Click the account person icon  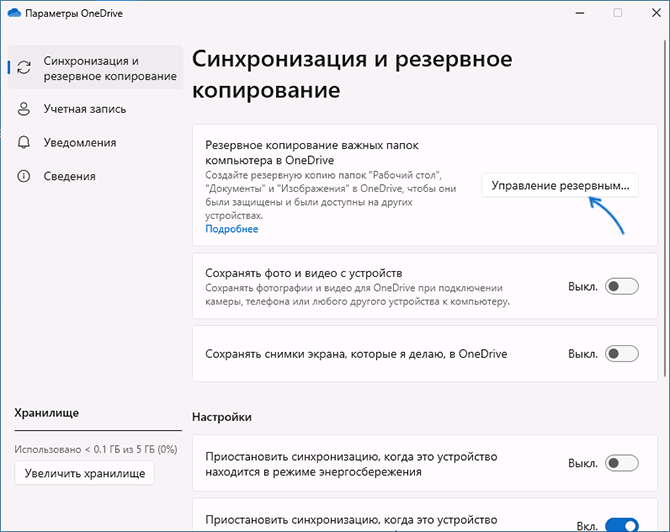(x=24, y=109)
